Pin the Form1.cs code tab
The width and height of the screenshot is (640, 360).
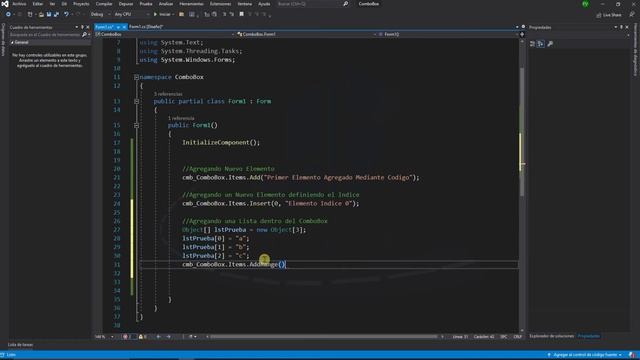point(118,27)
